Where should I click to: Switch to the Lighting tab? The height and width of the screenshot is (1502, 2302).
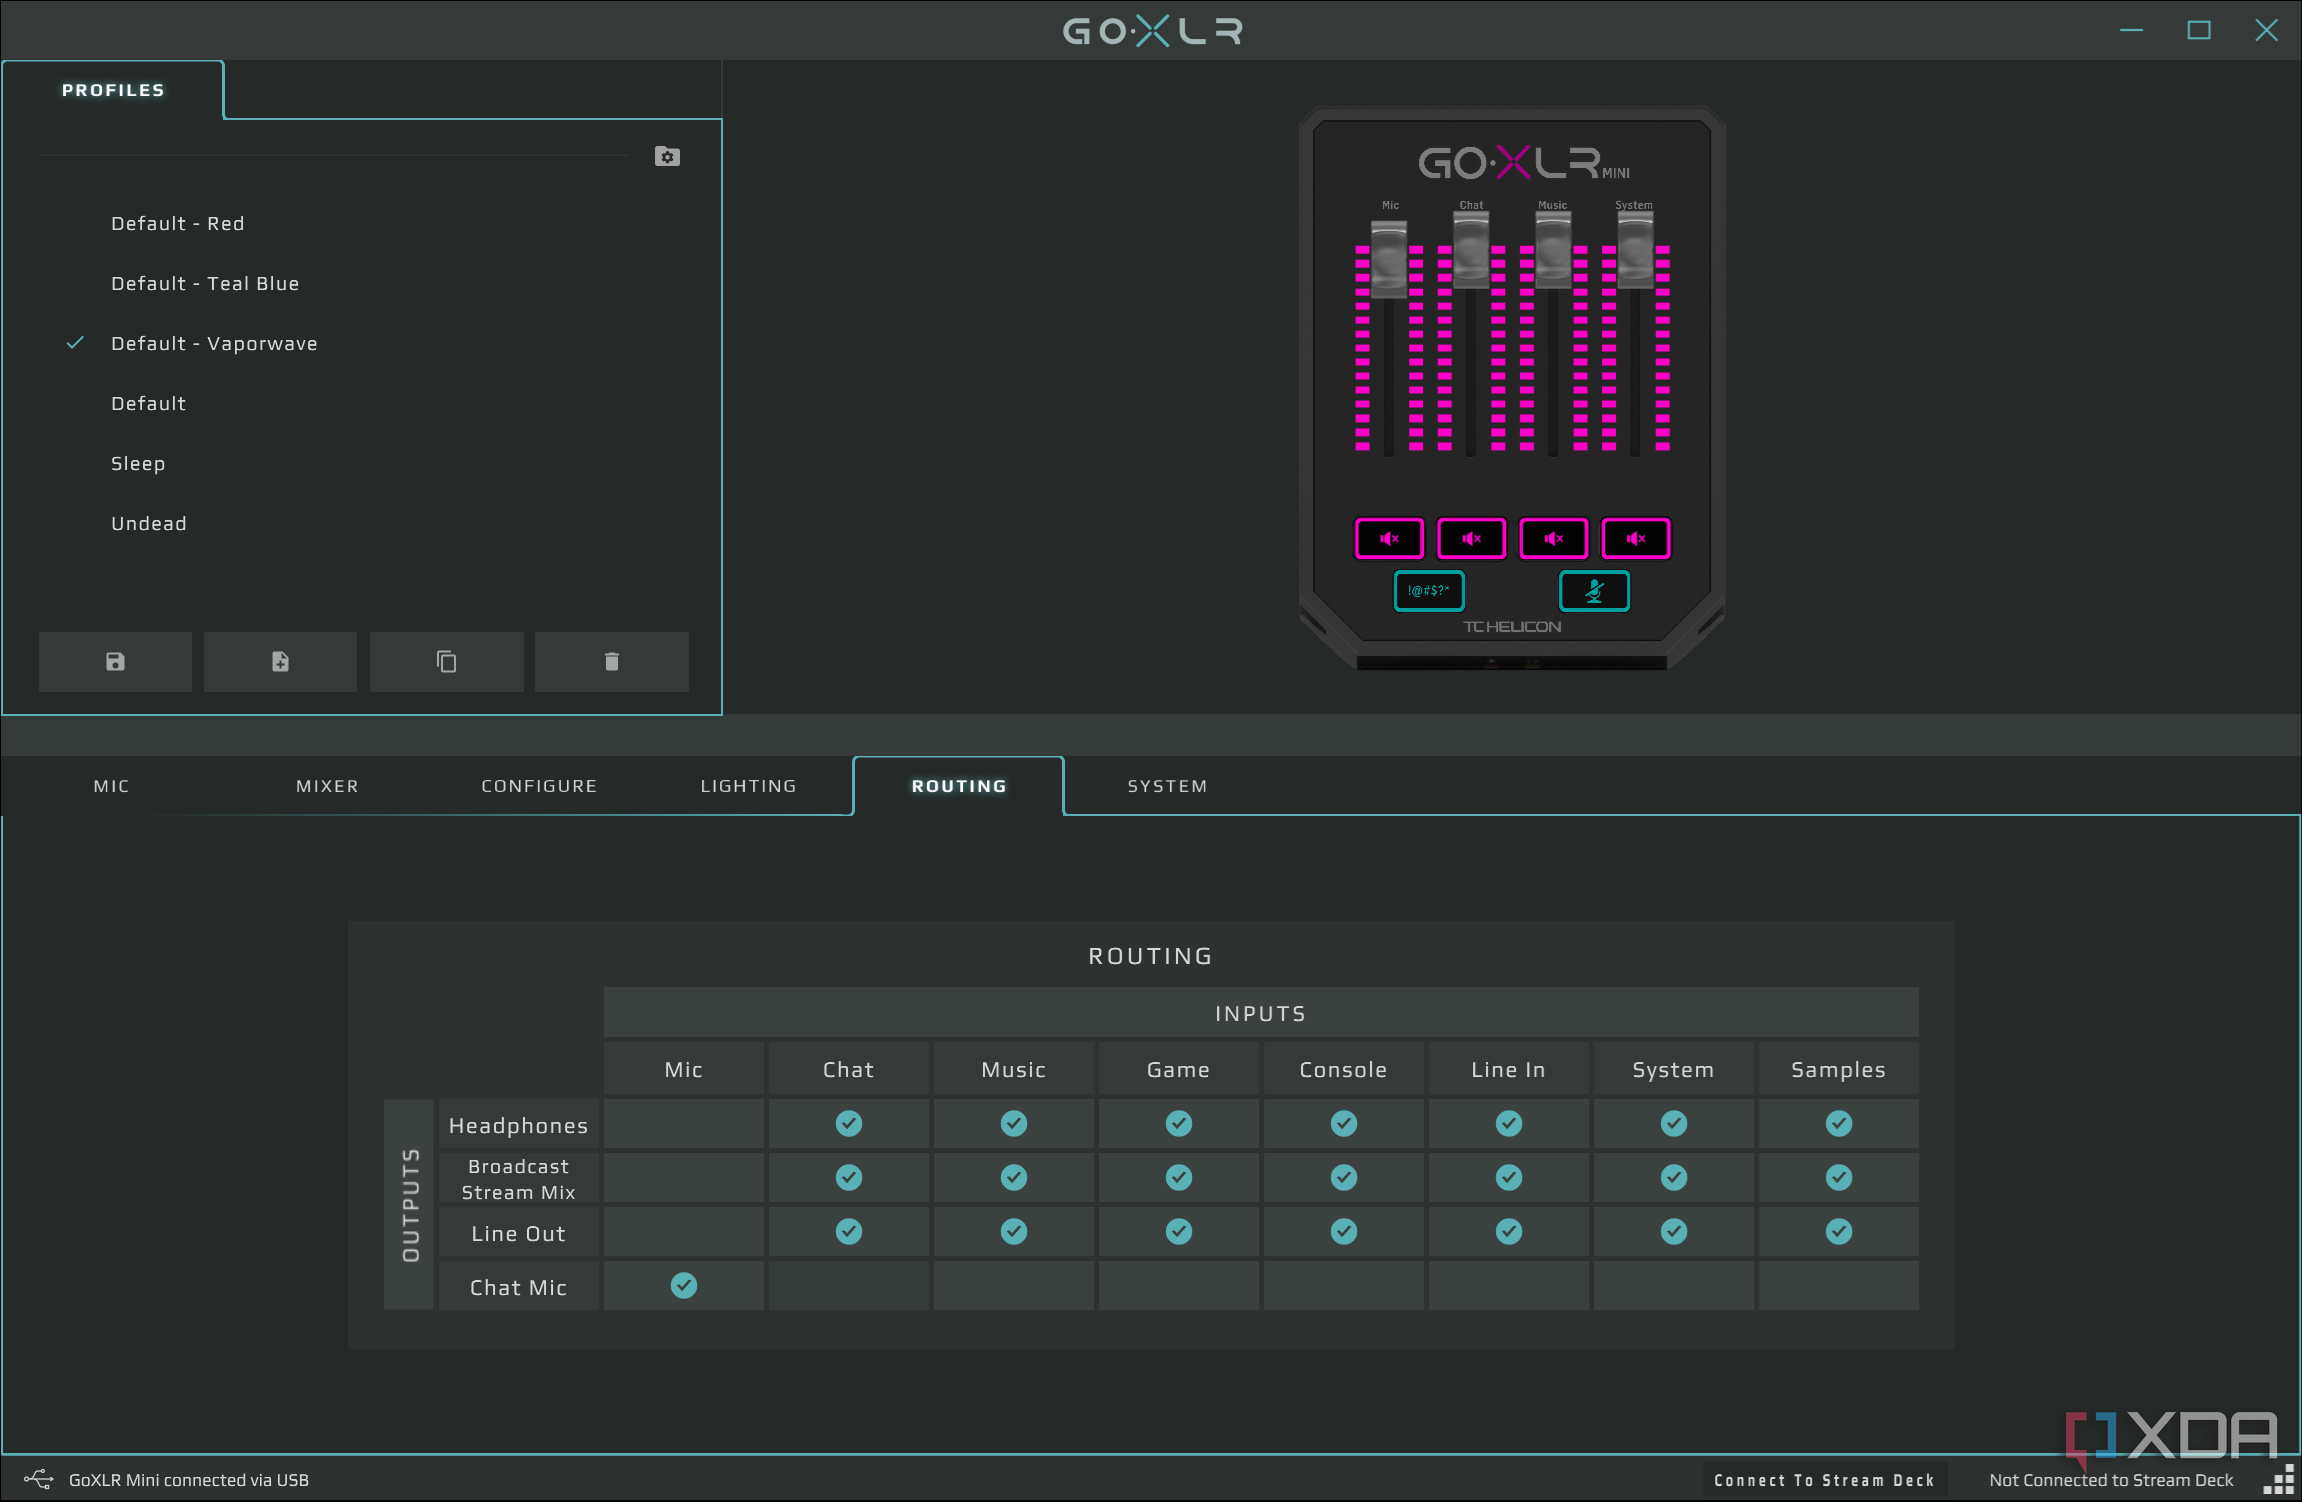pyautogui.click(x=748, y=786)
